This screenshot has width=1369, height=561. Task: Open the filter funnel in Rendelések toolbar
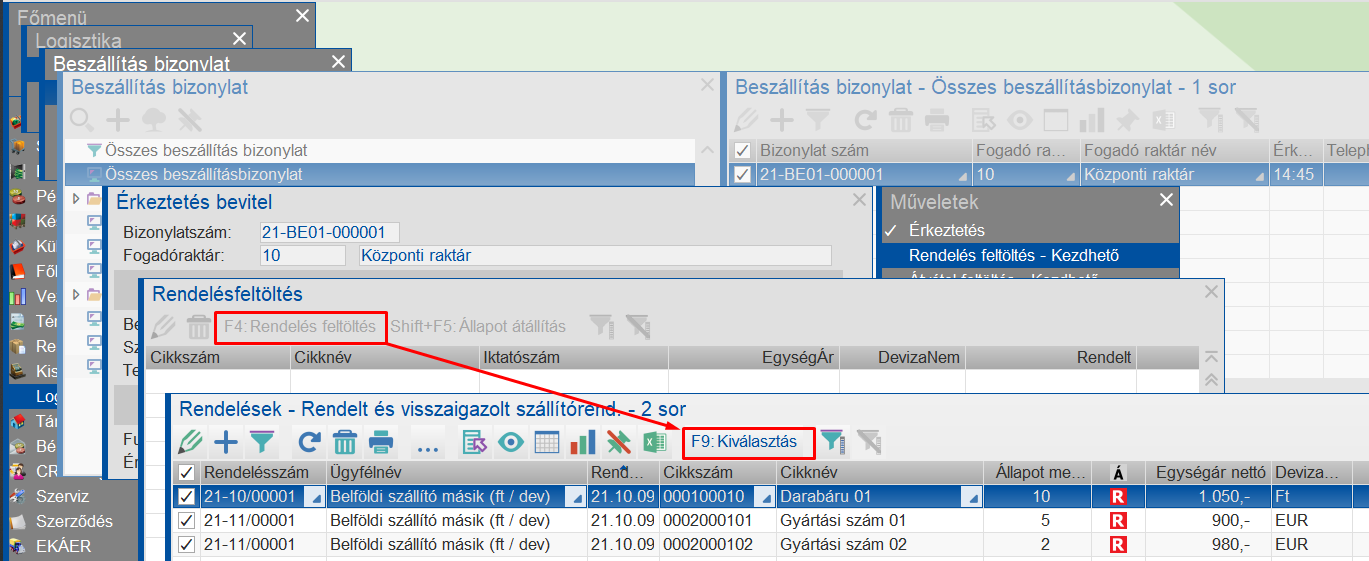click(x=262, y=441)
